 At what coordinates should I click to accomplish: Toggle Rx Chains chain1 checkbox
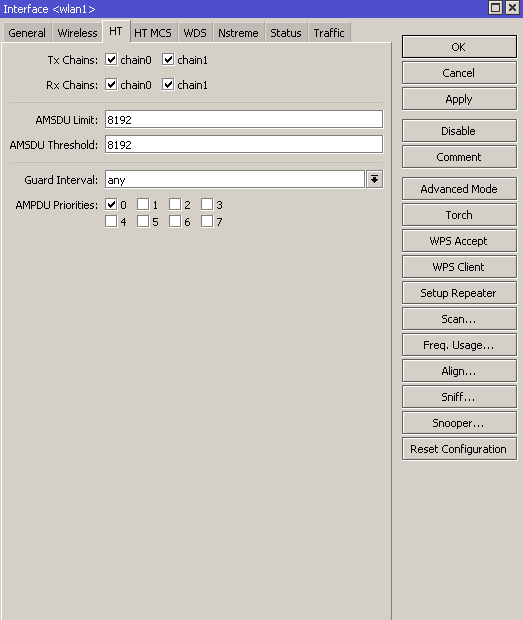click(168, 85)
